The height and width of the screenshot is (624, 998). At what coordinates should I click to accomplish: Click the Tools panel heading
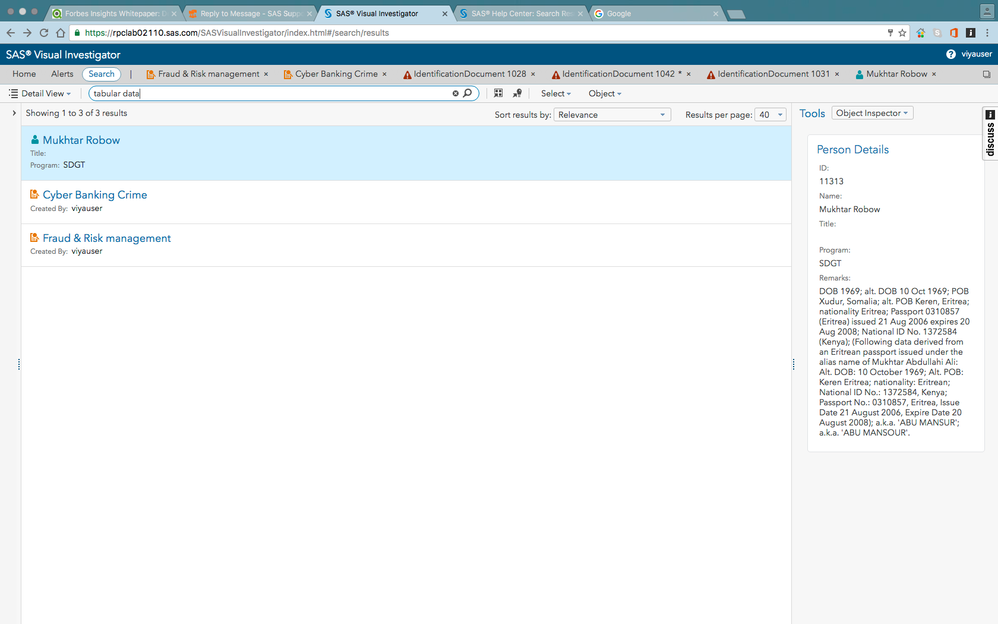(812, 113)
